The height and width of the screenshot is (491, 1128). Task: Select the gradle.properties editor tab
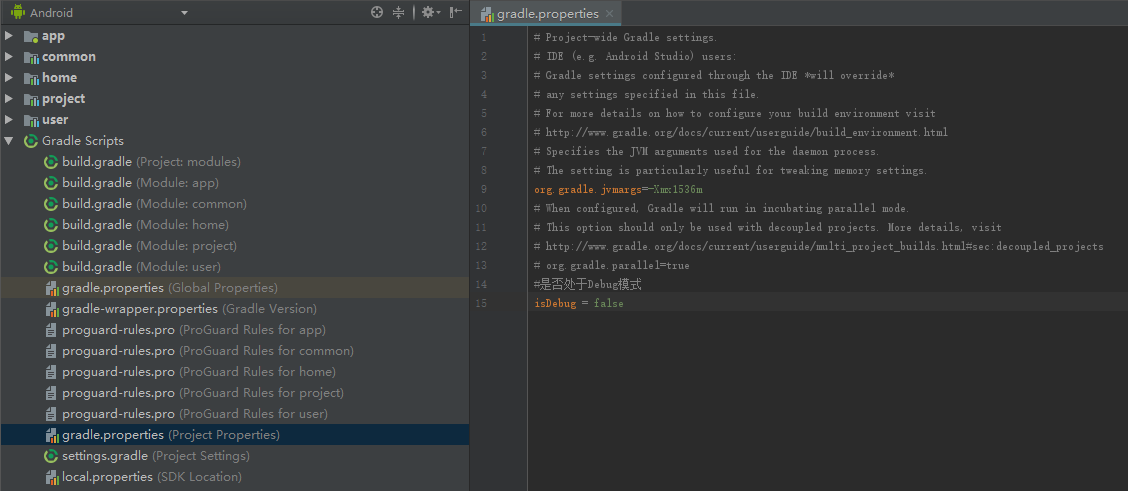point(547,14)
